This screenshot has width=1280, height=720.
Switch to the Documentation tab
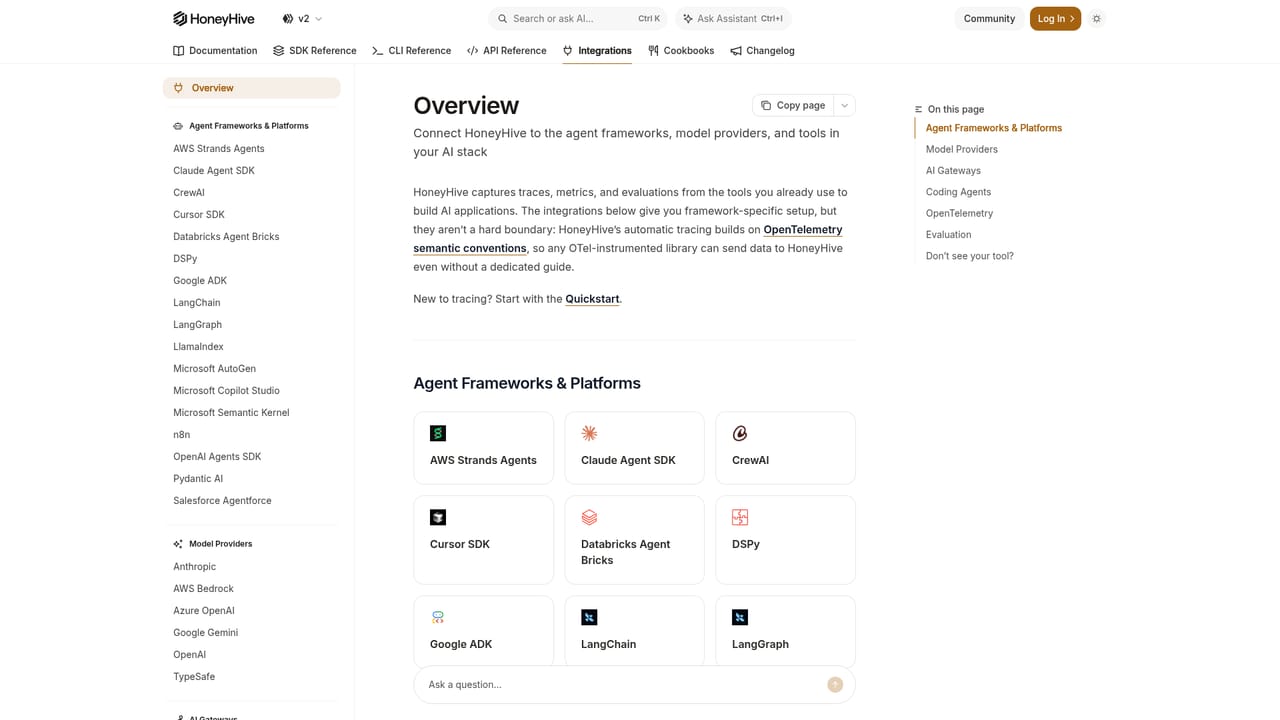point(215,50)
